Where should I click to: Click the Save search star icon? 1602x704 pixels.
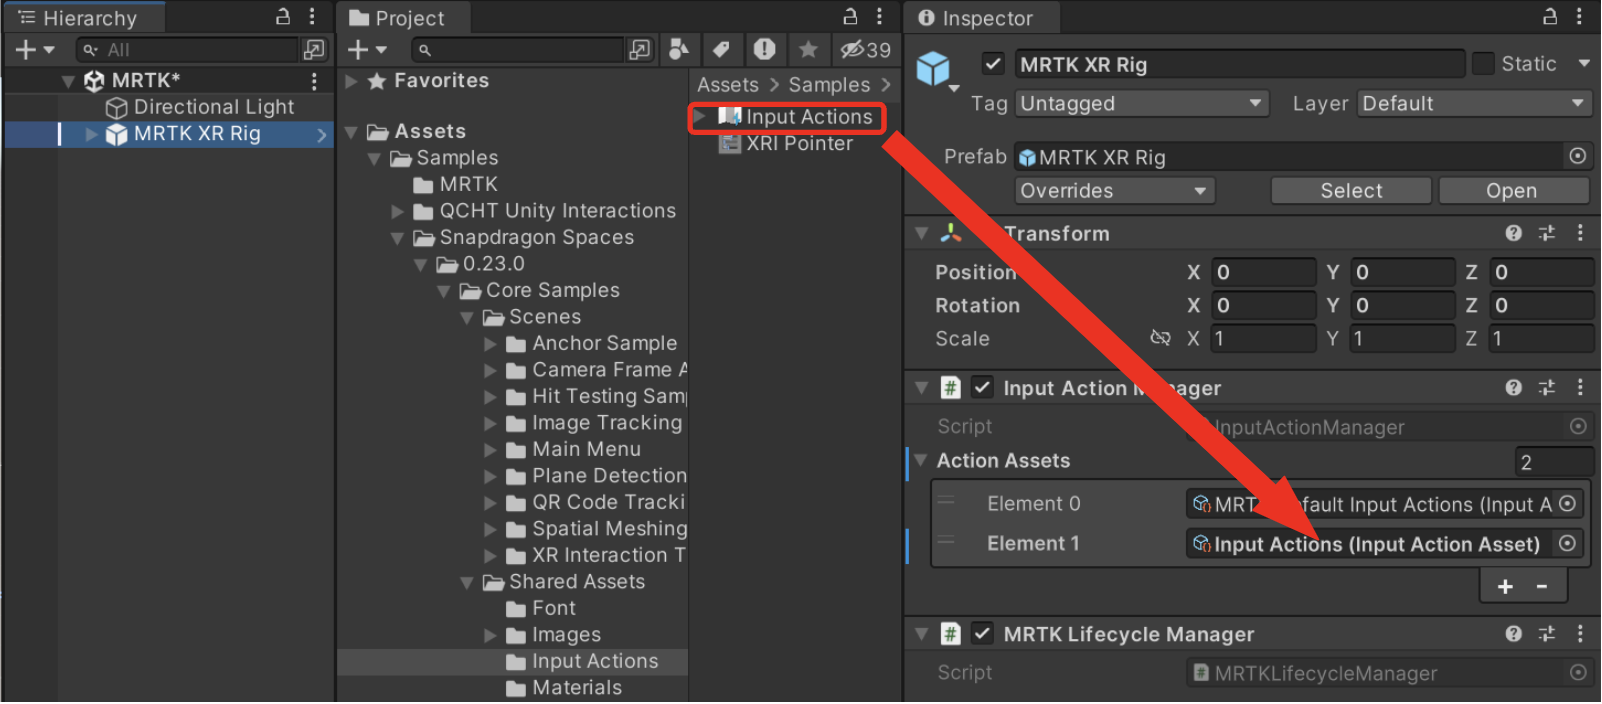click(x=808, y=49)
